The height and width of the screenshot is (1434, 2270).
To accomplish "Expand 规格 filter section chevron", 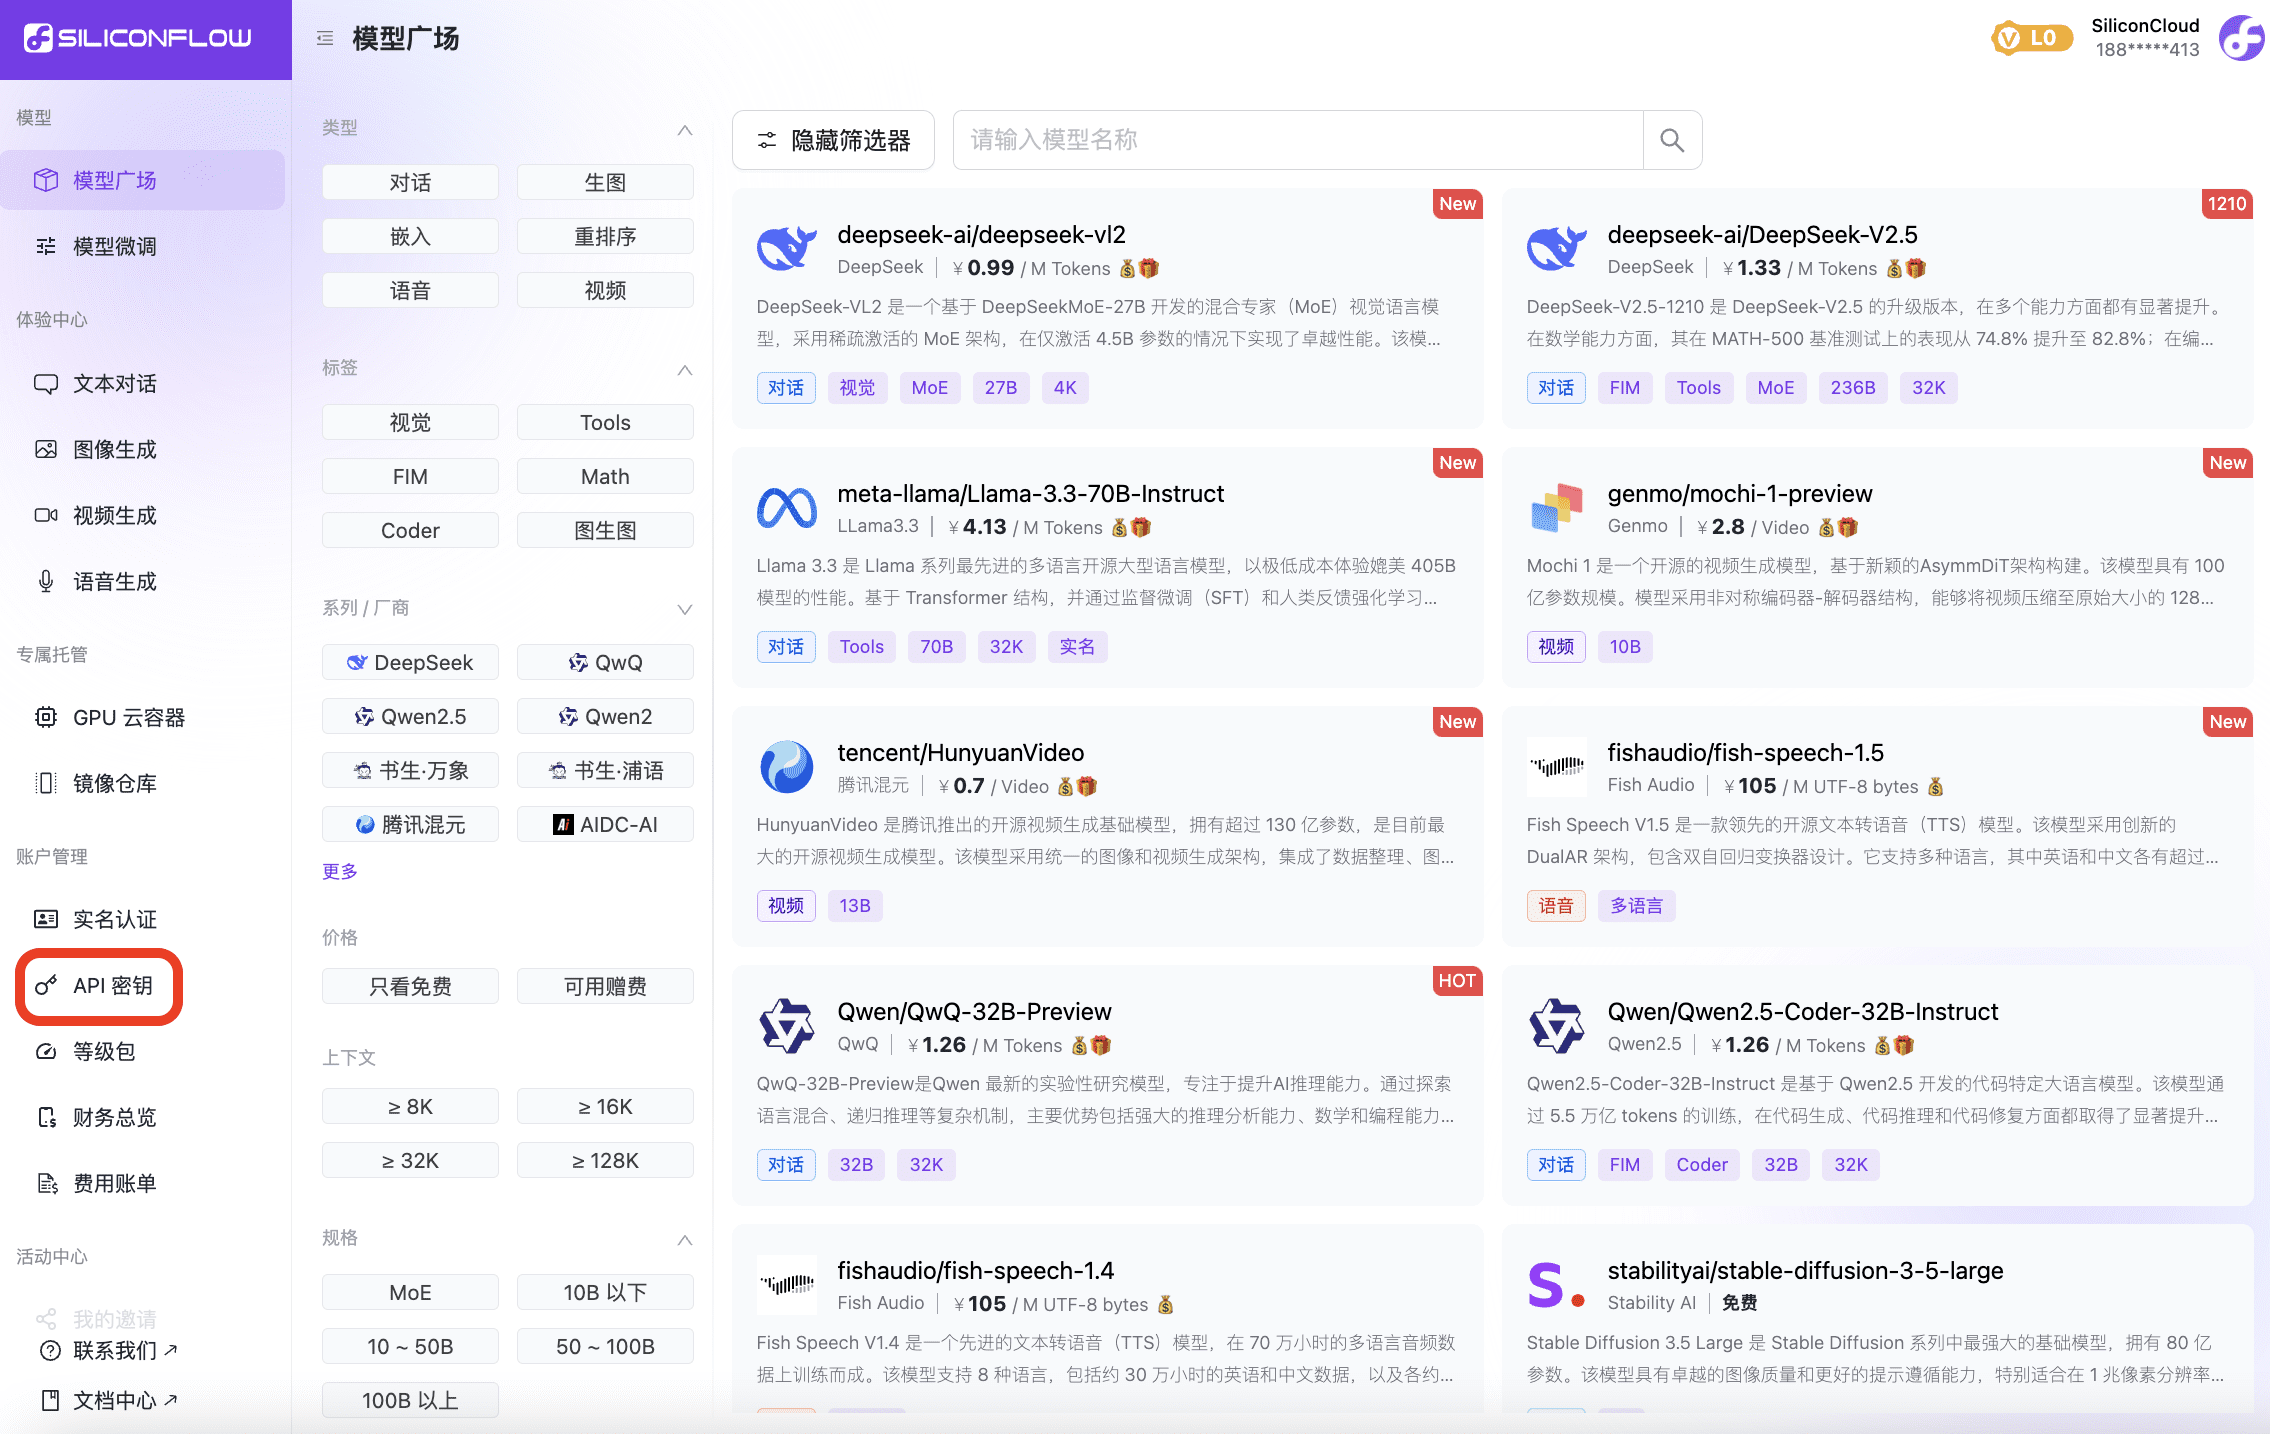I will point(686,1237).
